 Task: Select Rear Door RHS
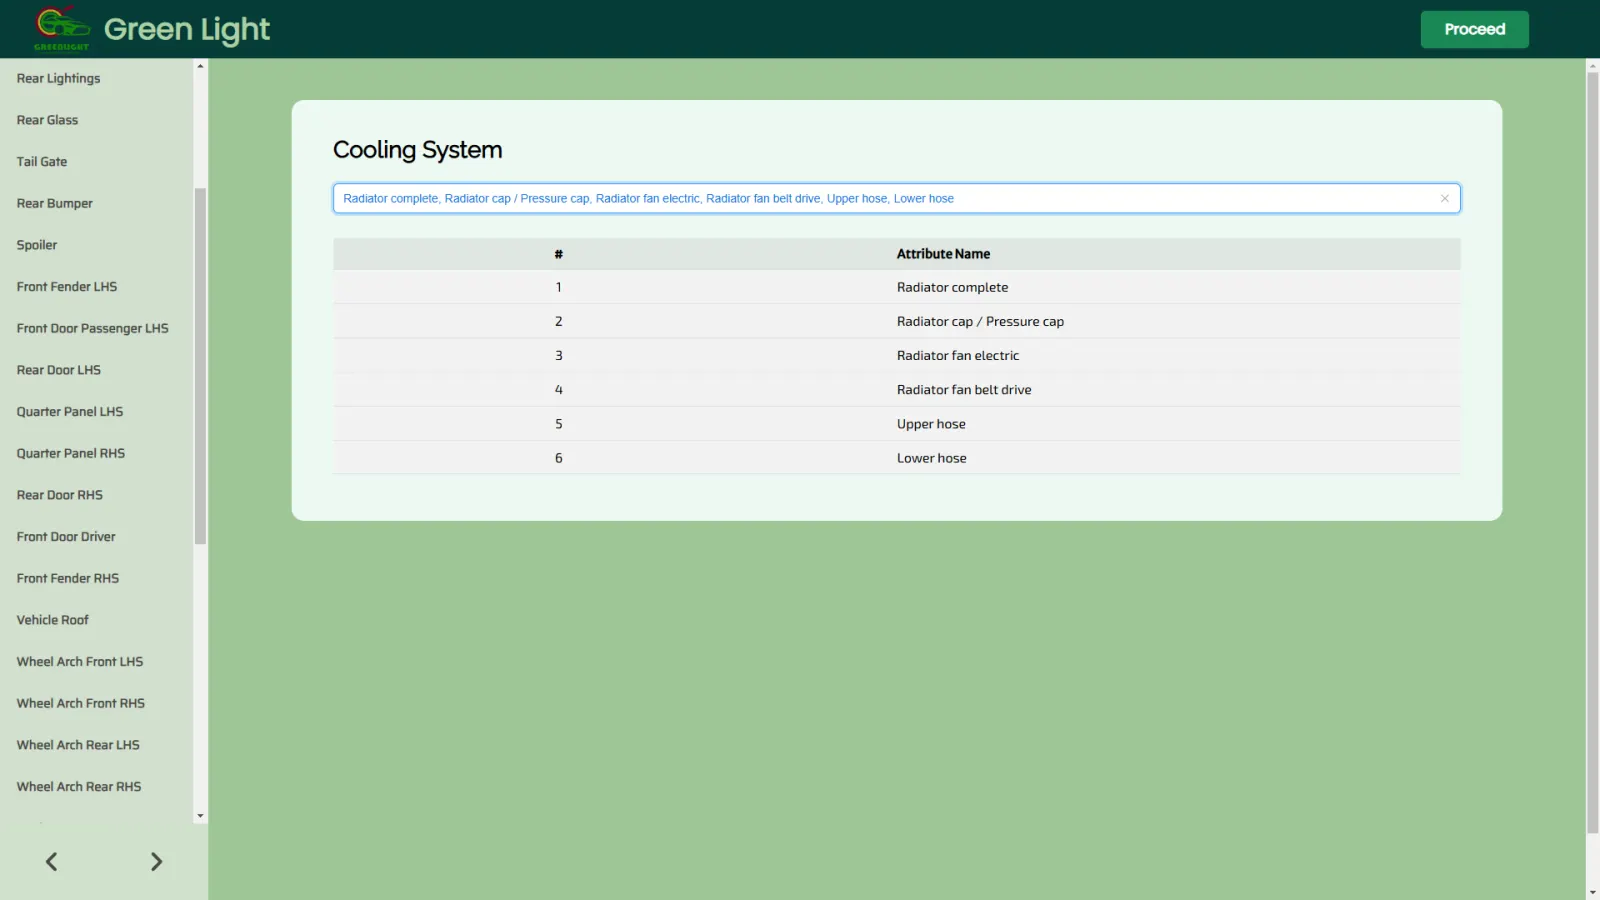click(x=60, y=495)
